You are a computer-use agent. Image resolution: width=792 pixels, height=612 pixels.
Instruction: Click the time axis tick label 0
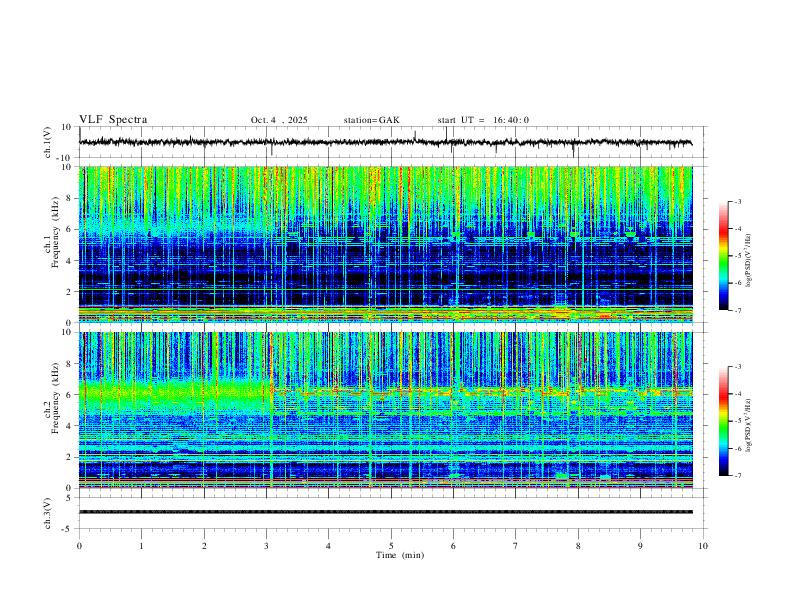(79, 546)
